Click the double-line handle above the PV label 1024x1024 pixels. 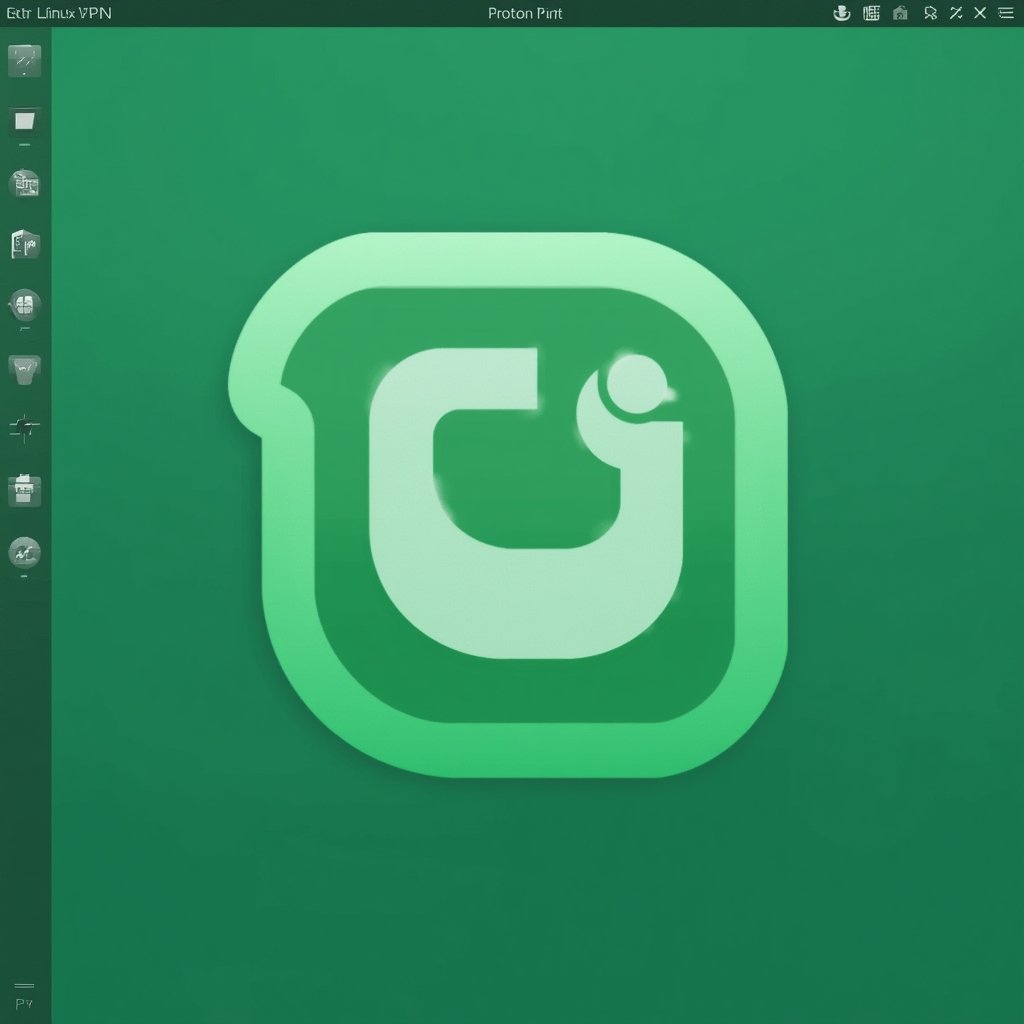click(24, 985)
